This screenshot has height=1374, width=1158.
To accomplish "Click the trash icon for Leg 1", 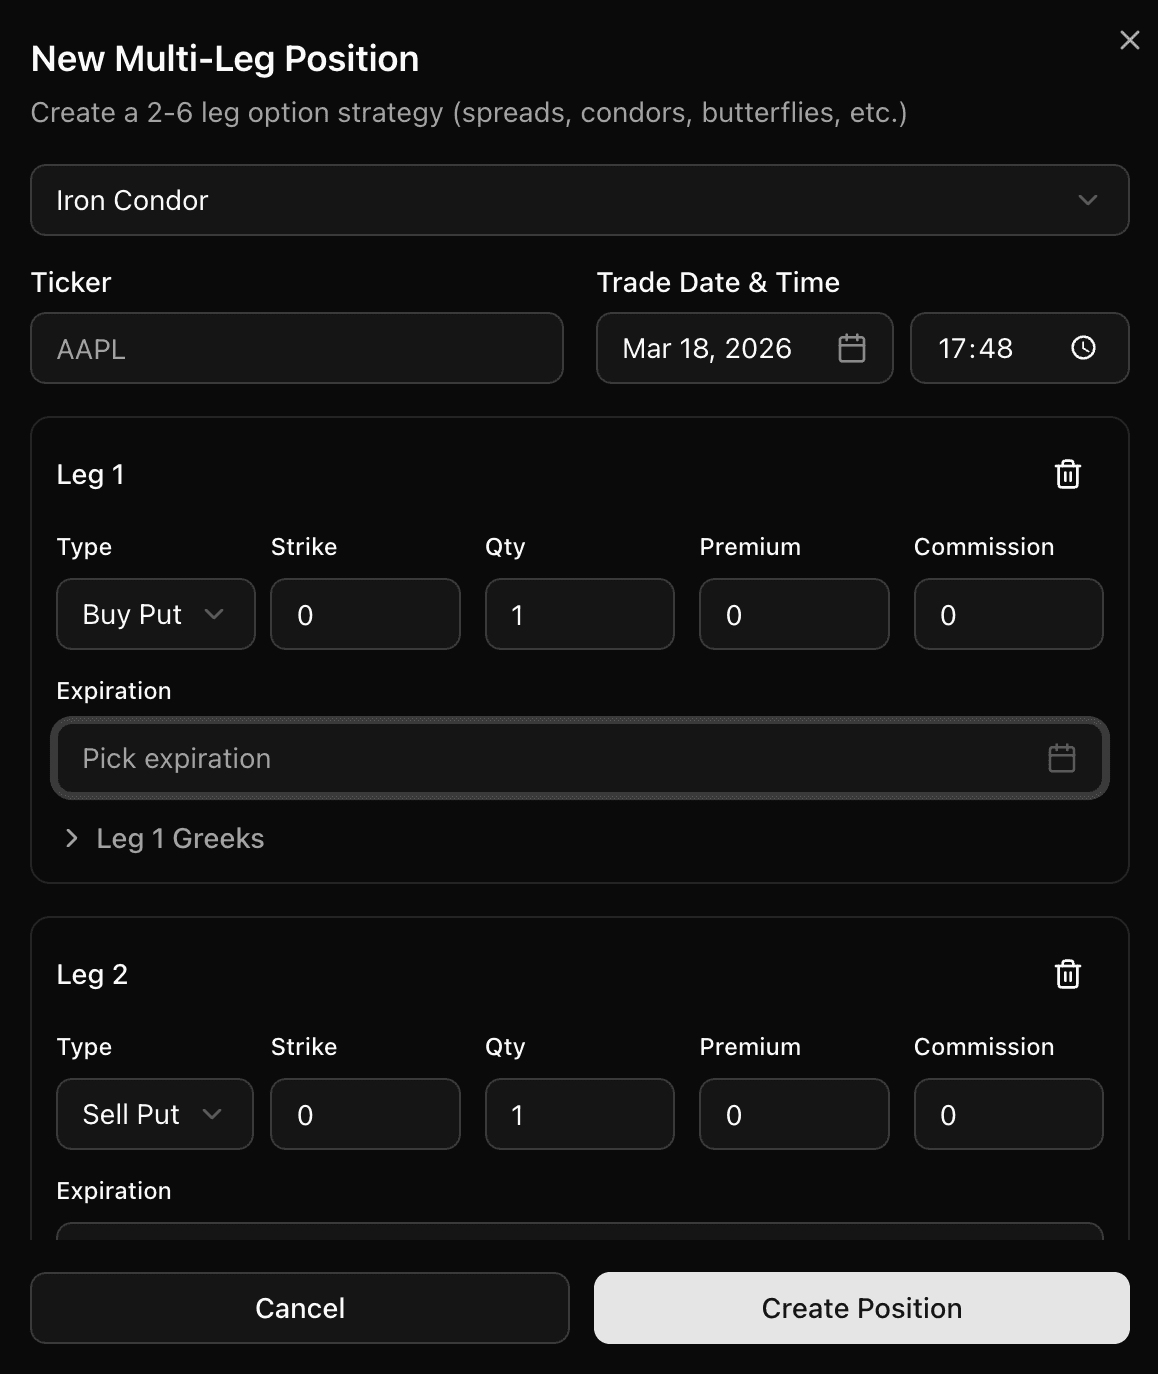I will pos(1067,474).
